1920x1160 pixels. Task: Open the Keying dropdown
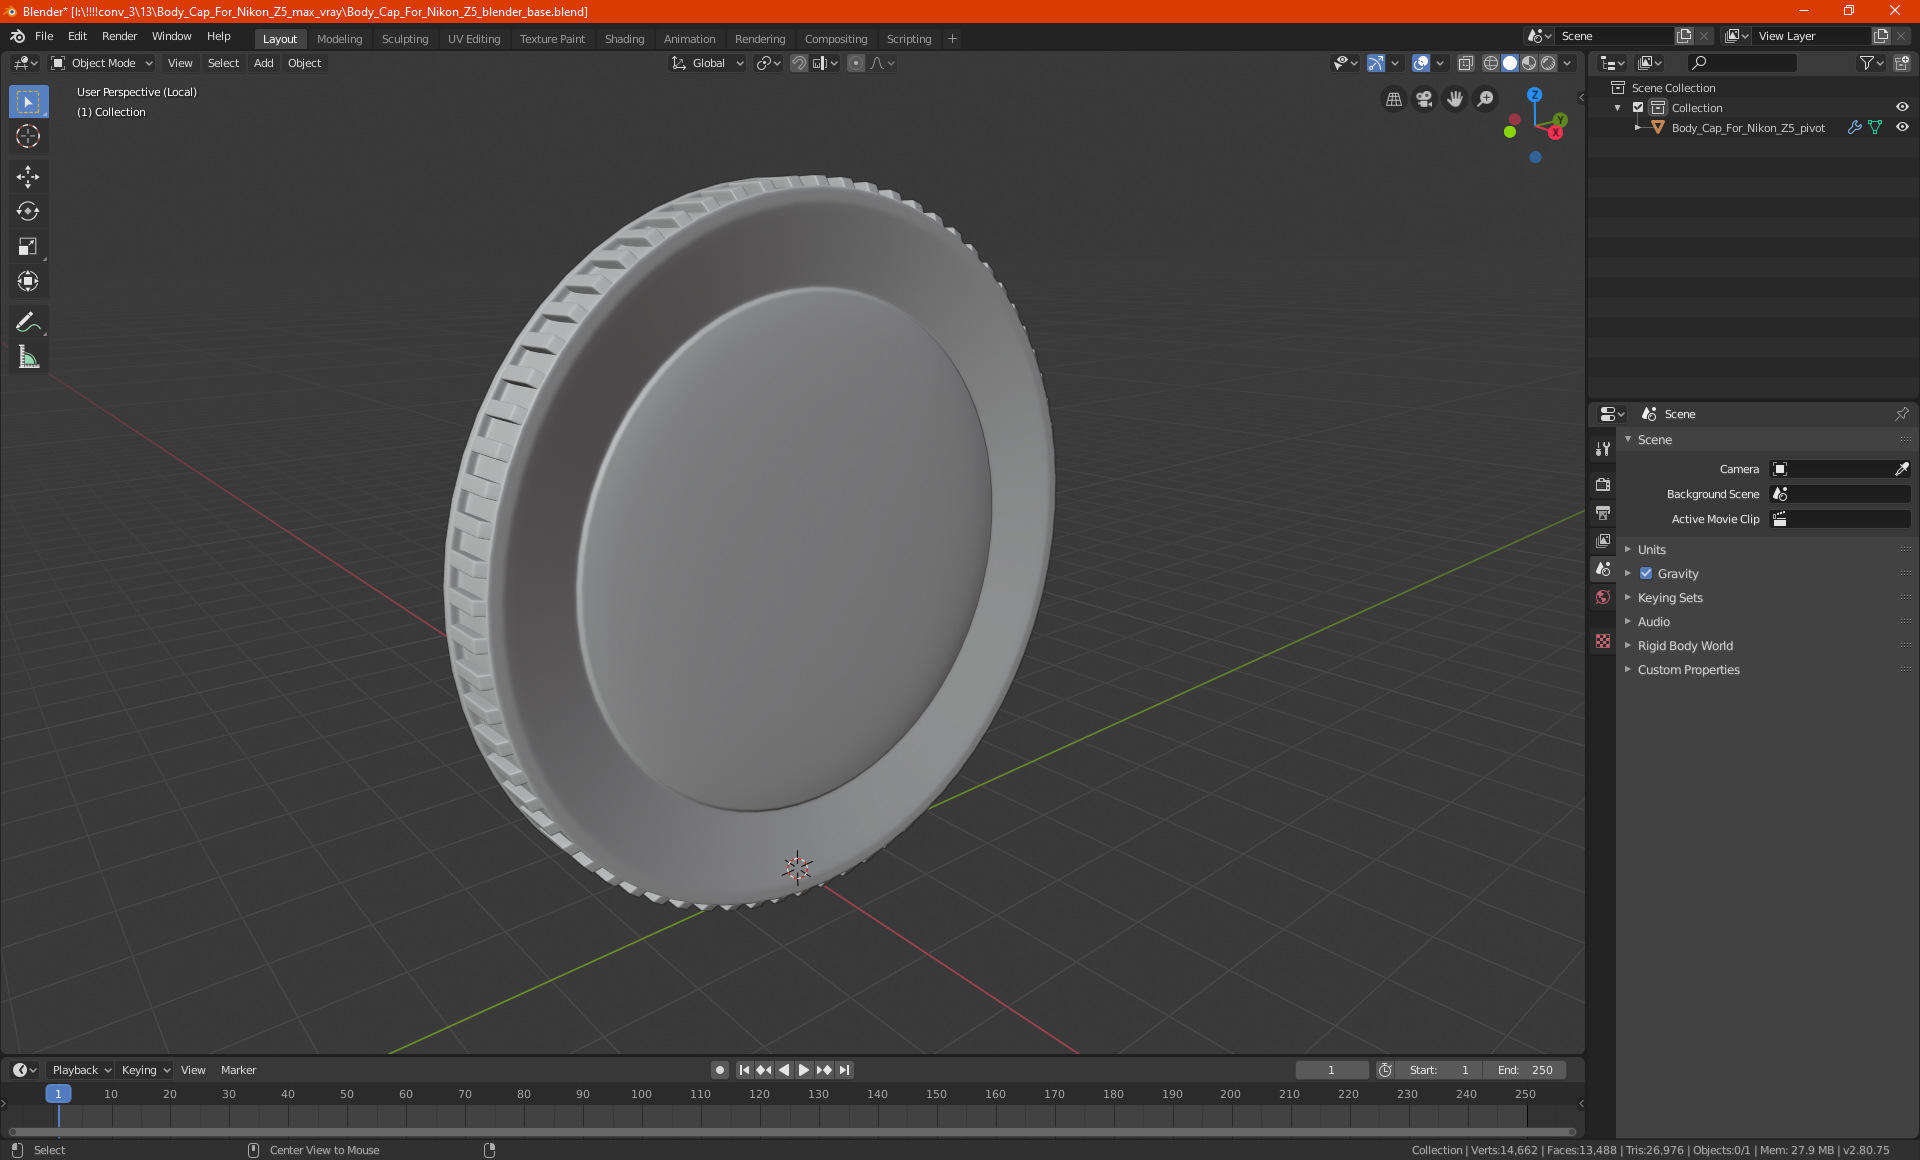point(146,1070)
